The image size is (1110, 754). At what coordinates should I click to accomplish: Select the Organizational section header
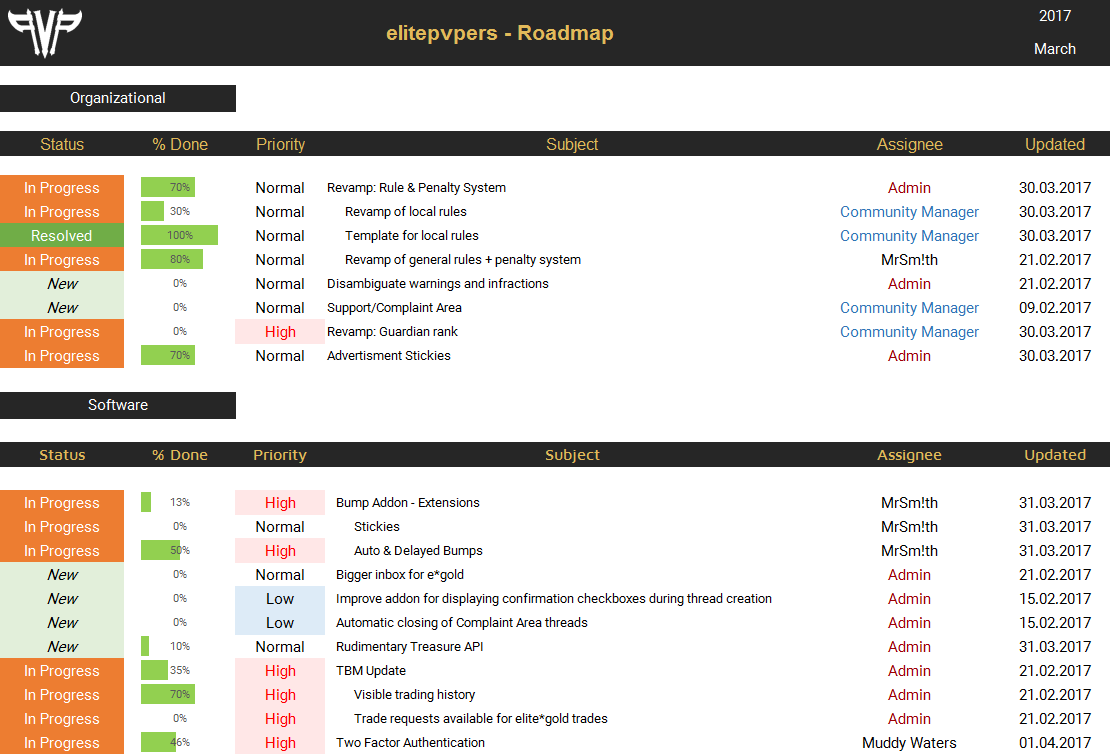[118, 98]
